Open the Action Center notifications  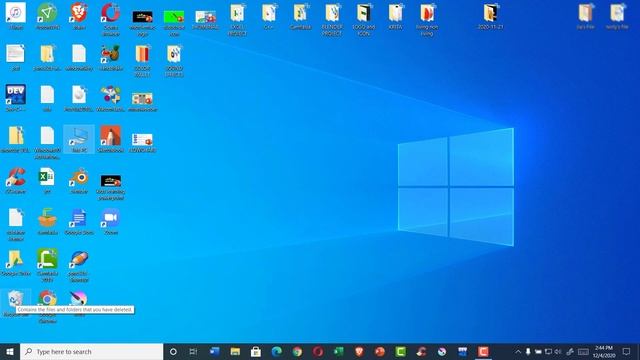point(627,351)
